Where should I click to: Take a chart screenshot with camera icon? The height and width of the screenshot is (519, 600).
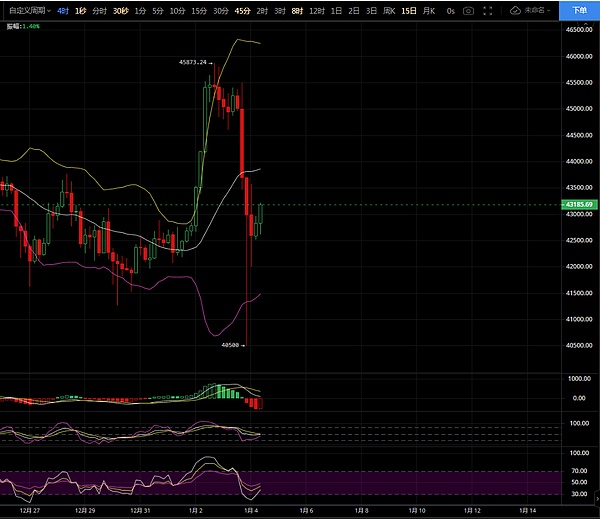point(469,10)
